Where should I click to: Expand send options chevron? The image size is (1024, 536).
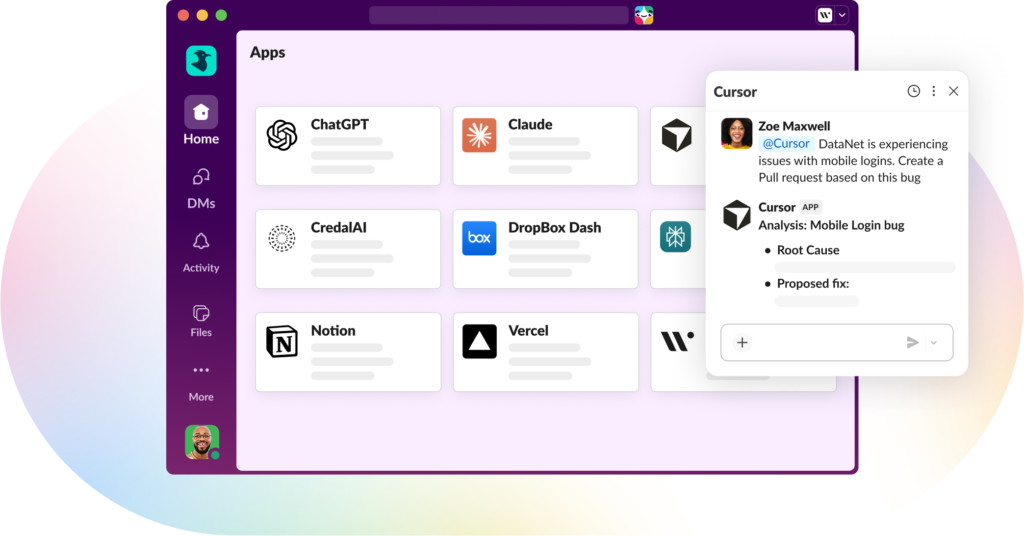pyautogui.click(x=934, y=343)
